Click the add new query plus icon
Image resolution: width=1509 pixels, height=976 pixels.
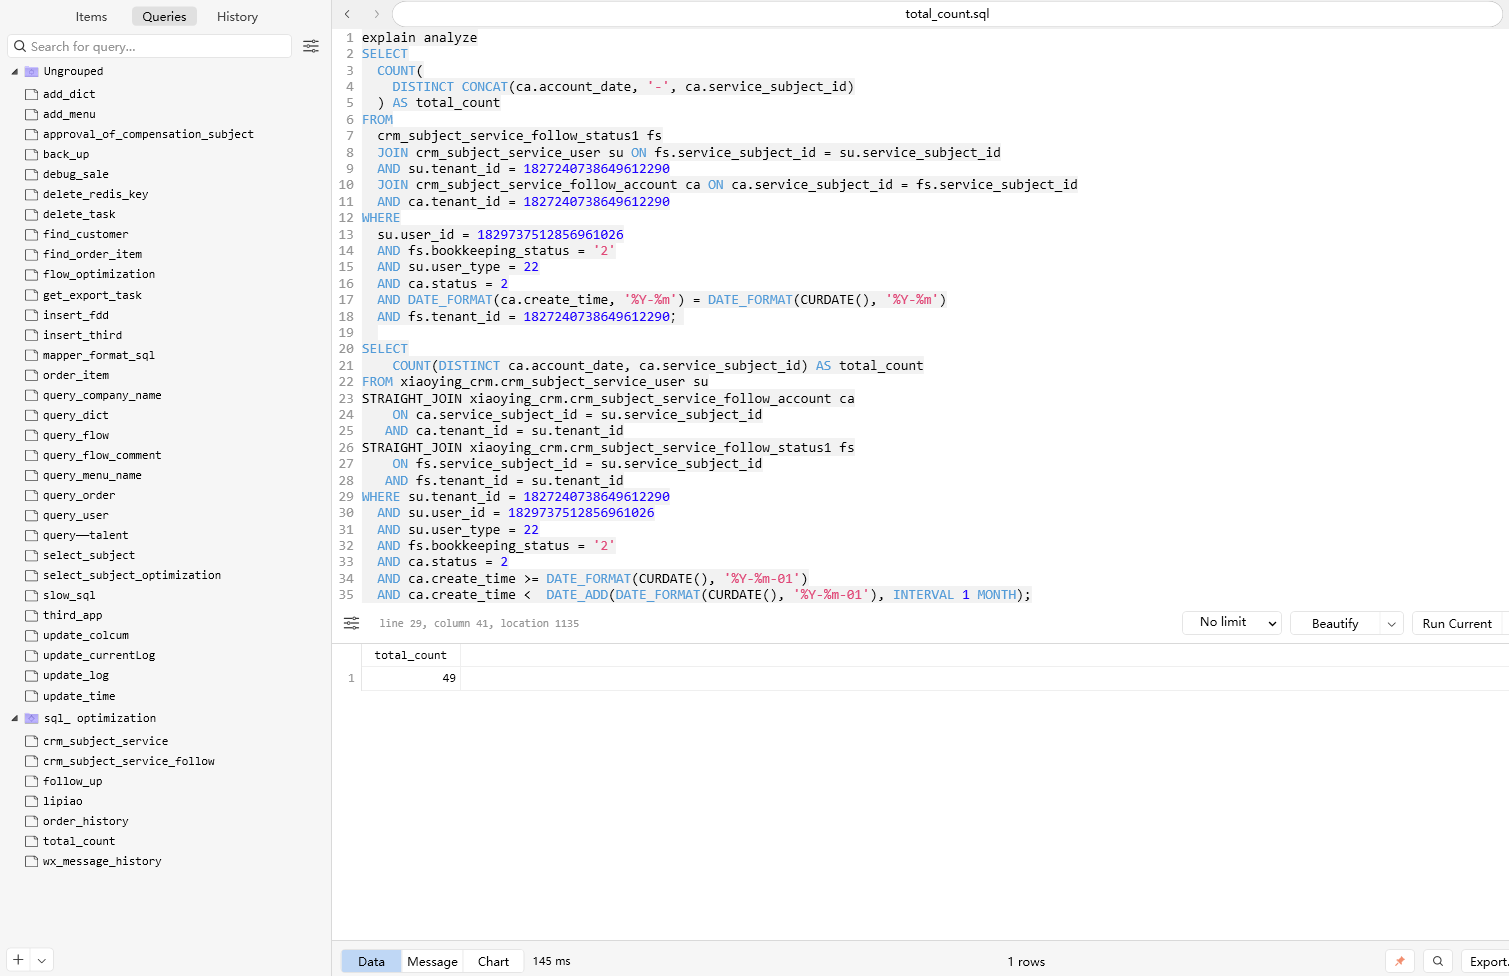tap(18, 959)
